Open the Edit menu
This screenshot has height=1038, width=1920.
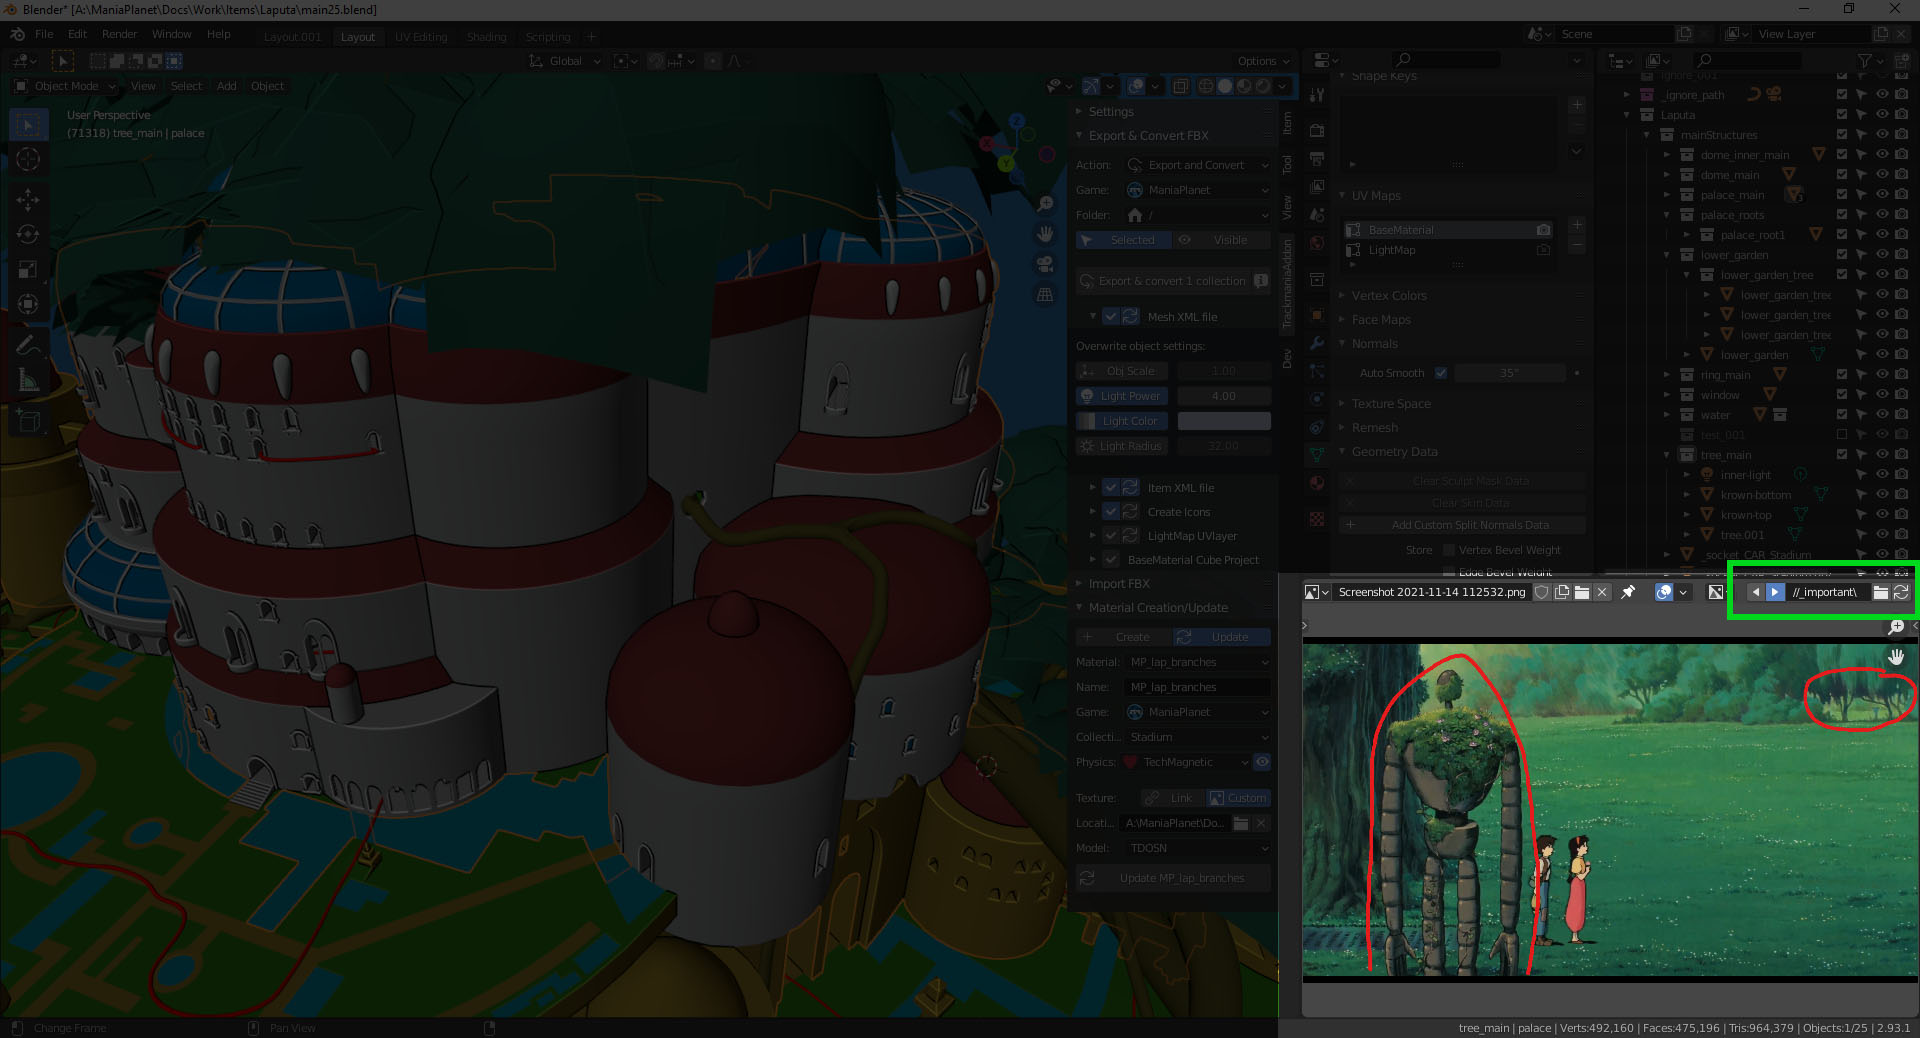coord(77,34)
